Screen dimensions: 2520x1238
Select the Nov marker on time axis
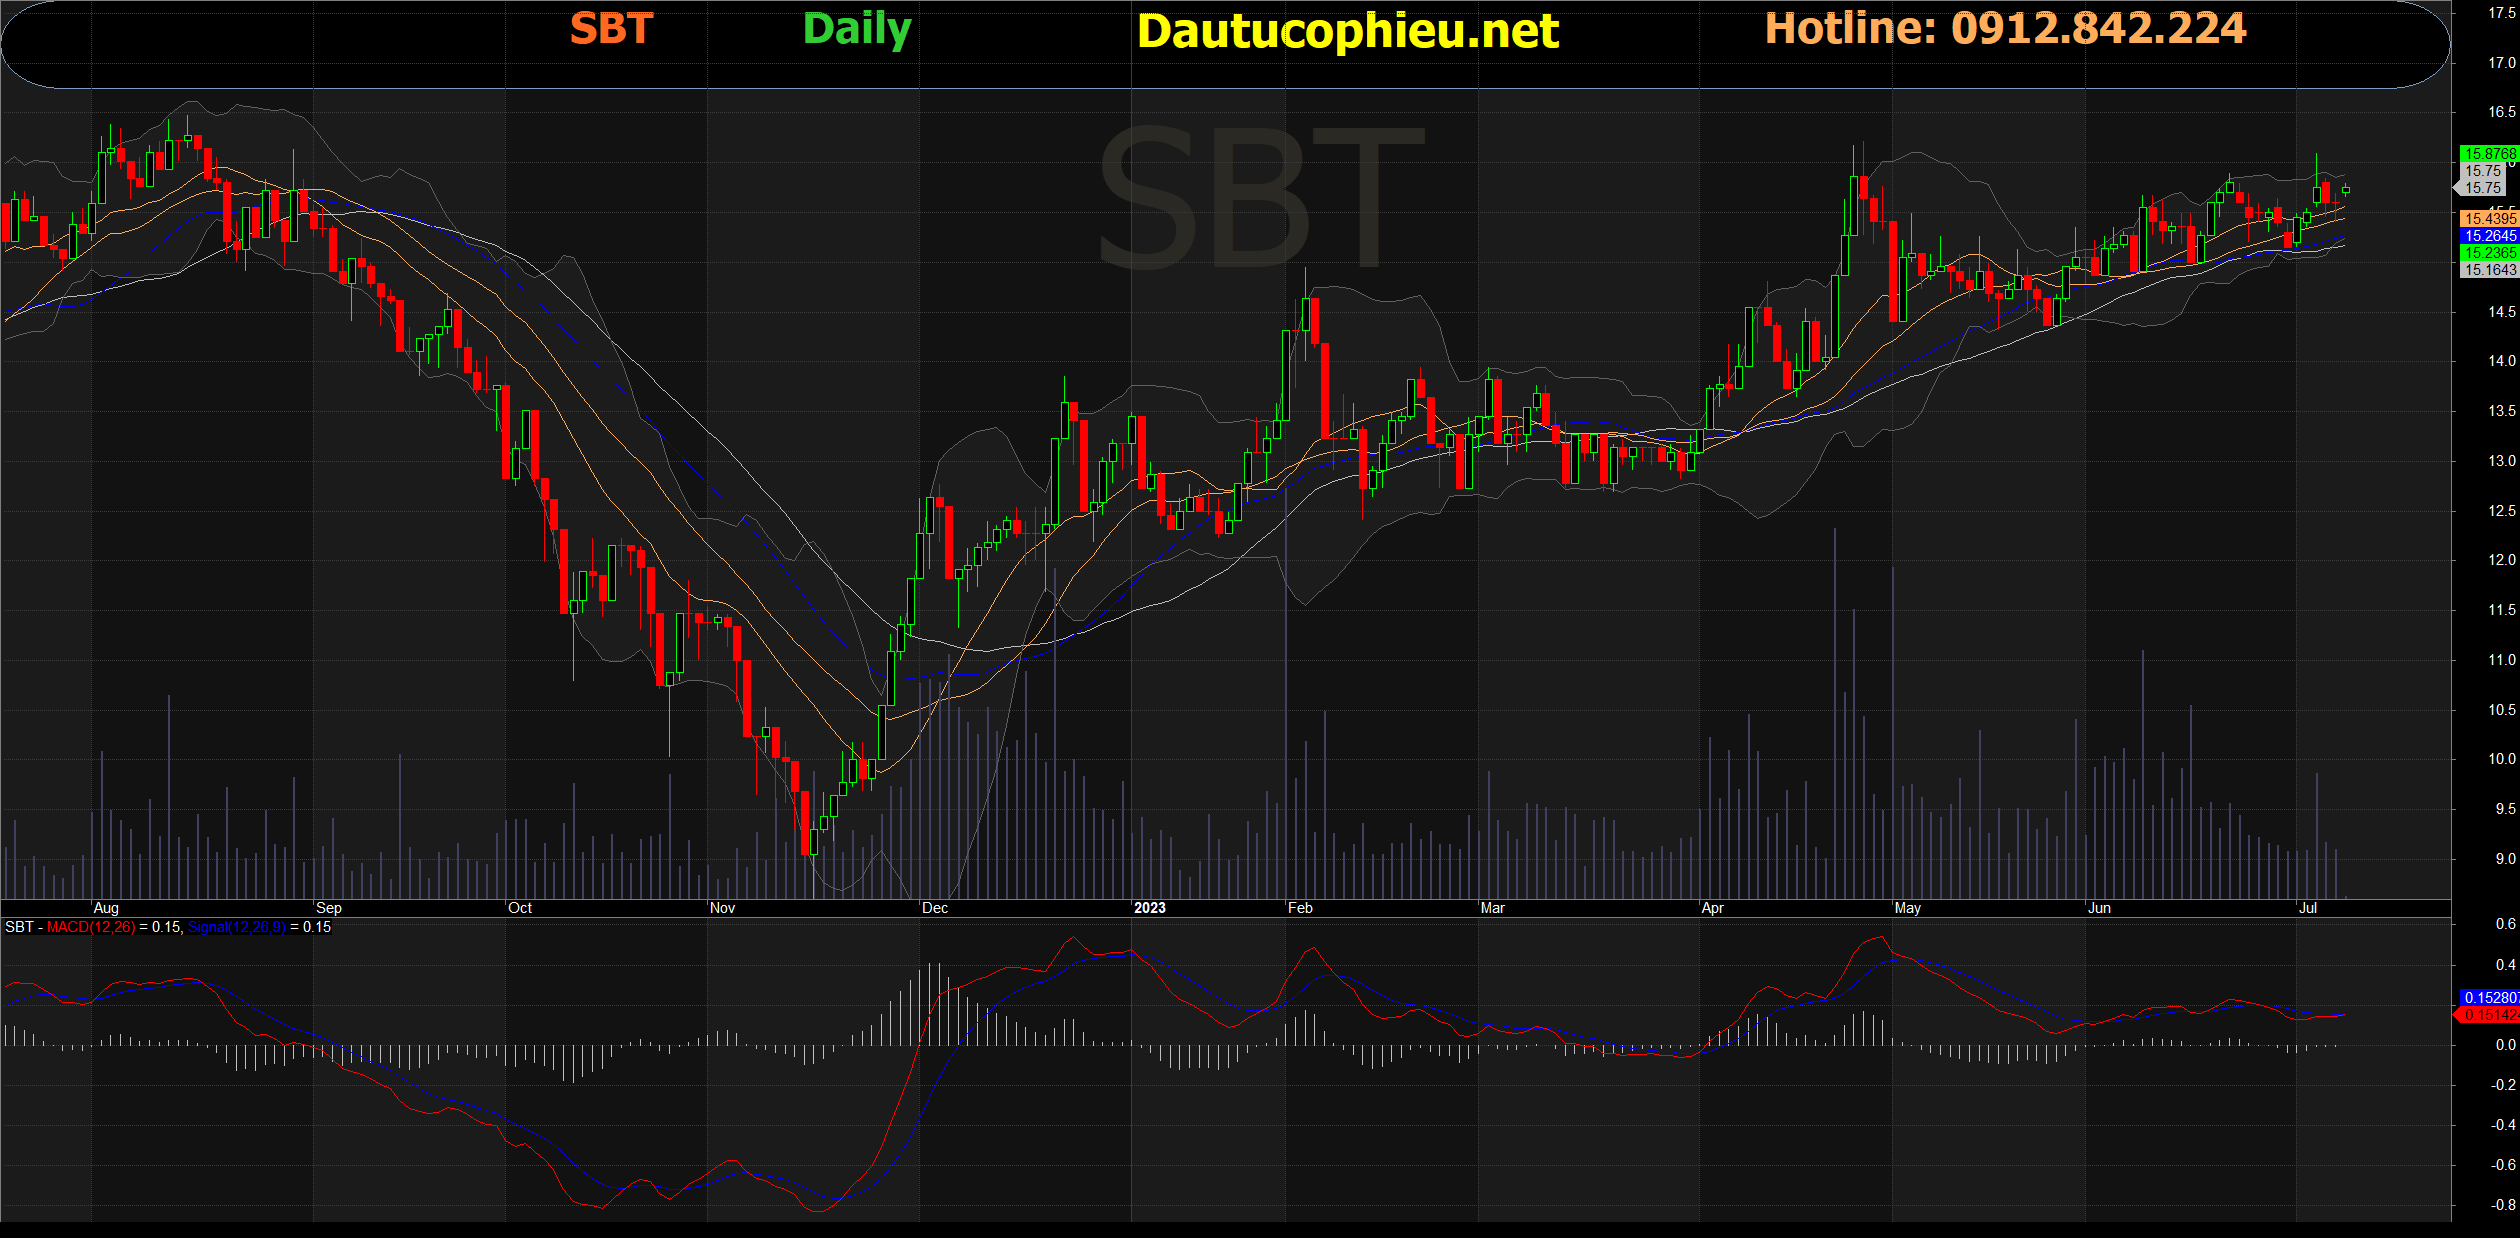722,908
